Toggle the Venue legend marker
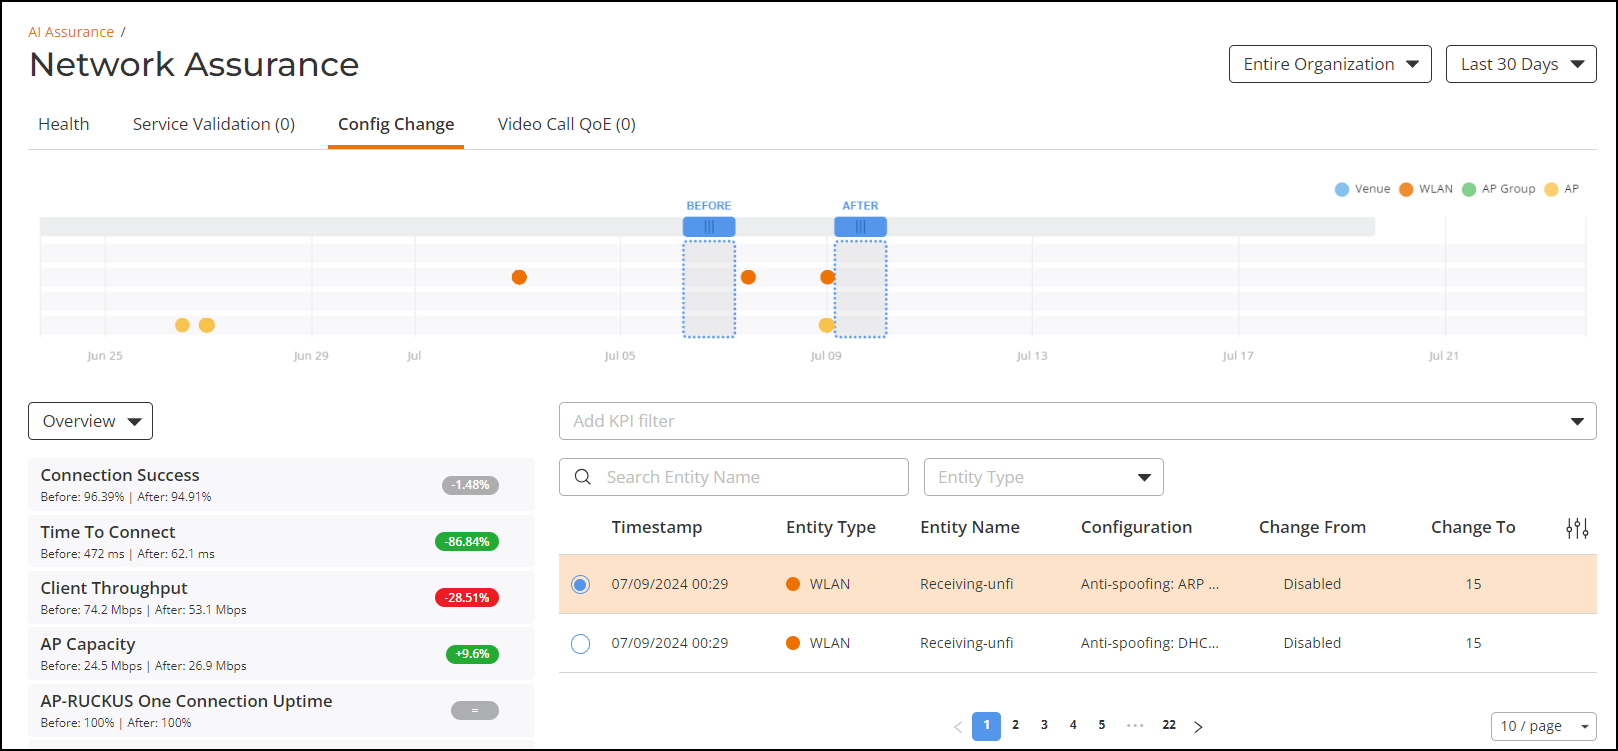This screenshot has height=751, width=1618. 1342,189
